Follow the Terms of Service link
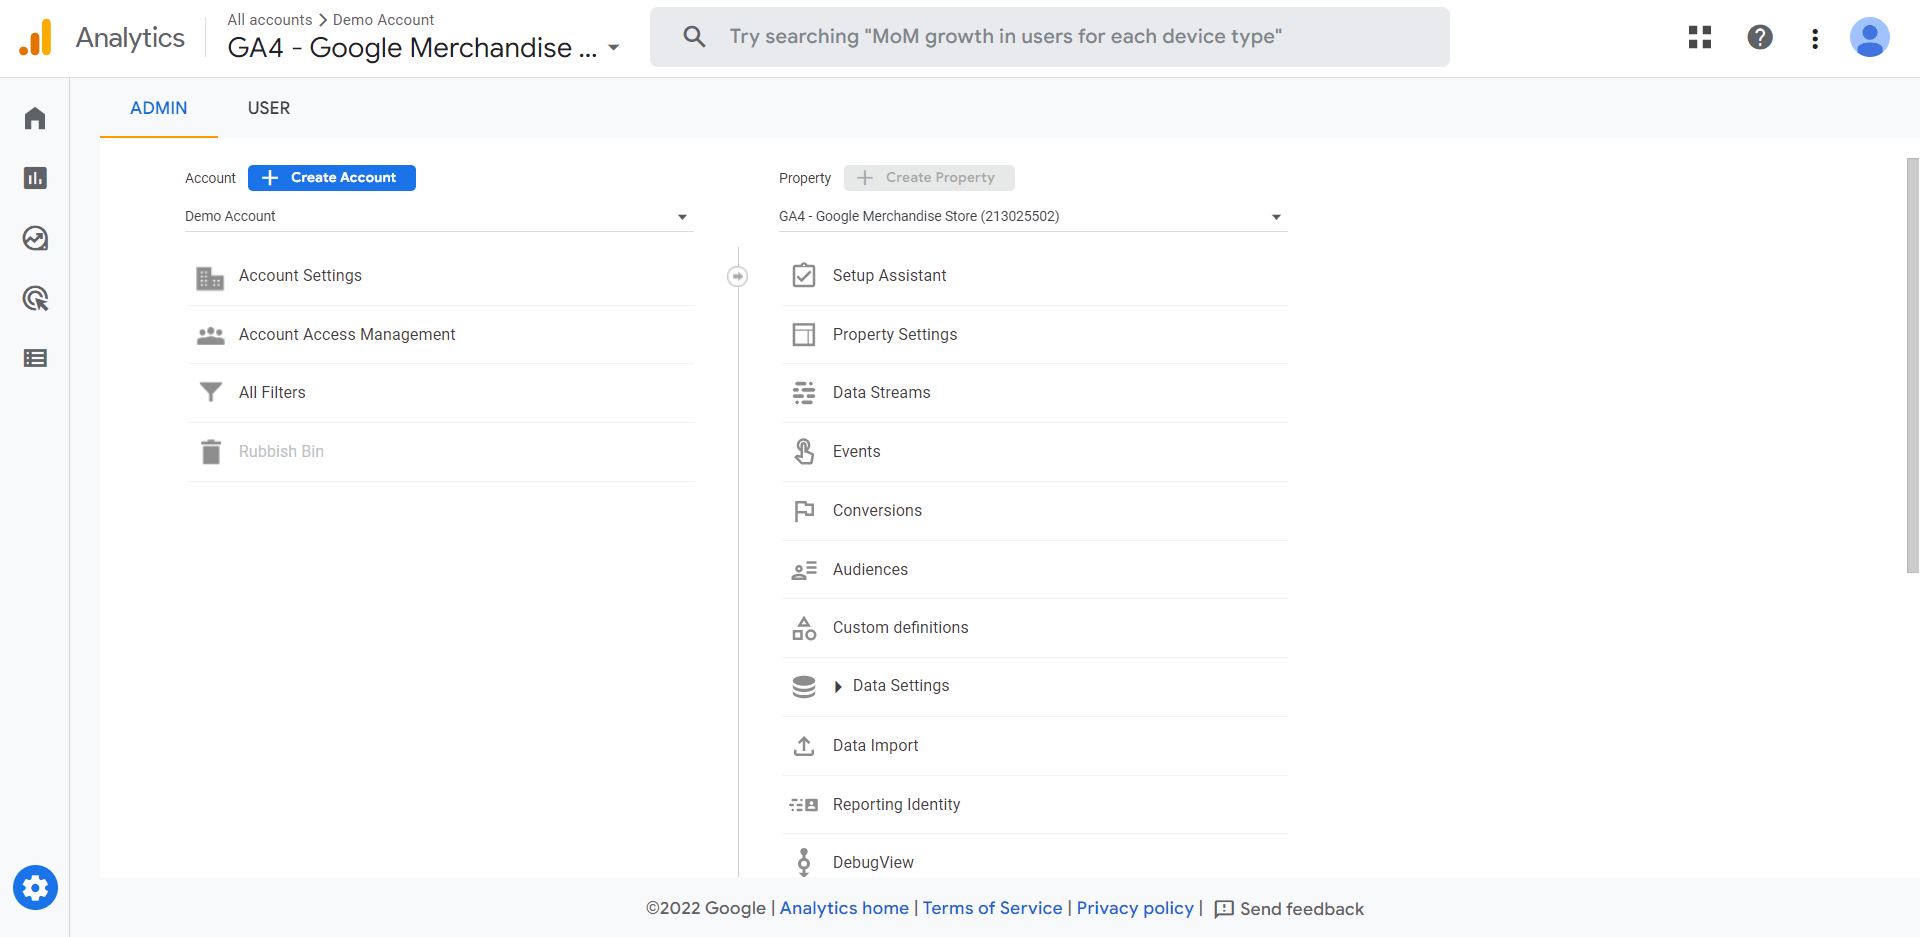The width and height of the screenshot is (1920, 937). coord(992,908)
